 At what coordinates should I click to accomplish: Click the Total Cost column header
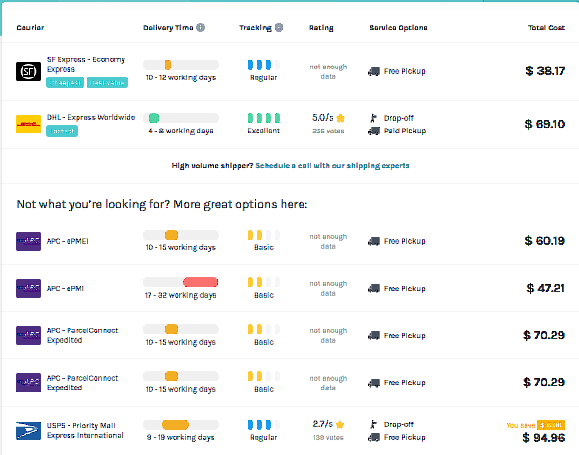[x=547, y=27]
